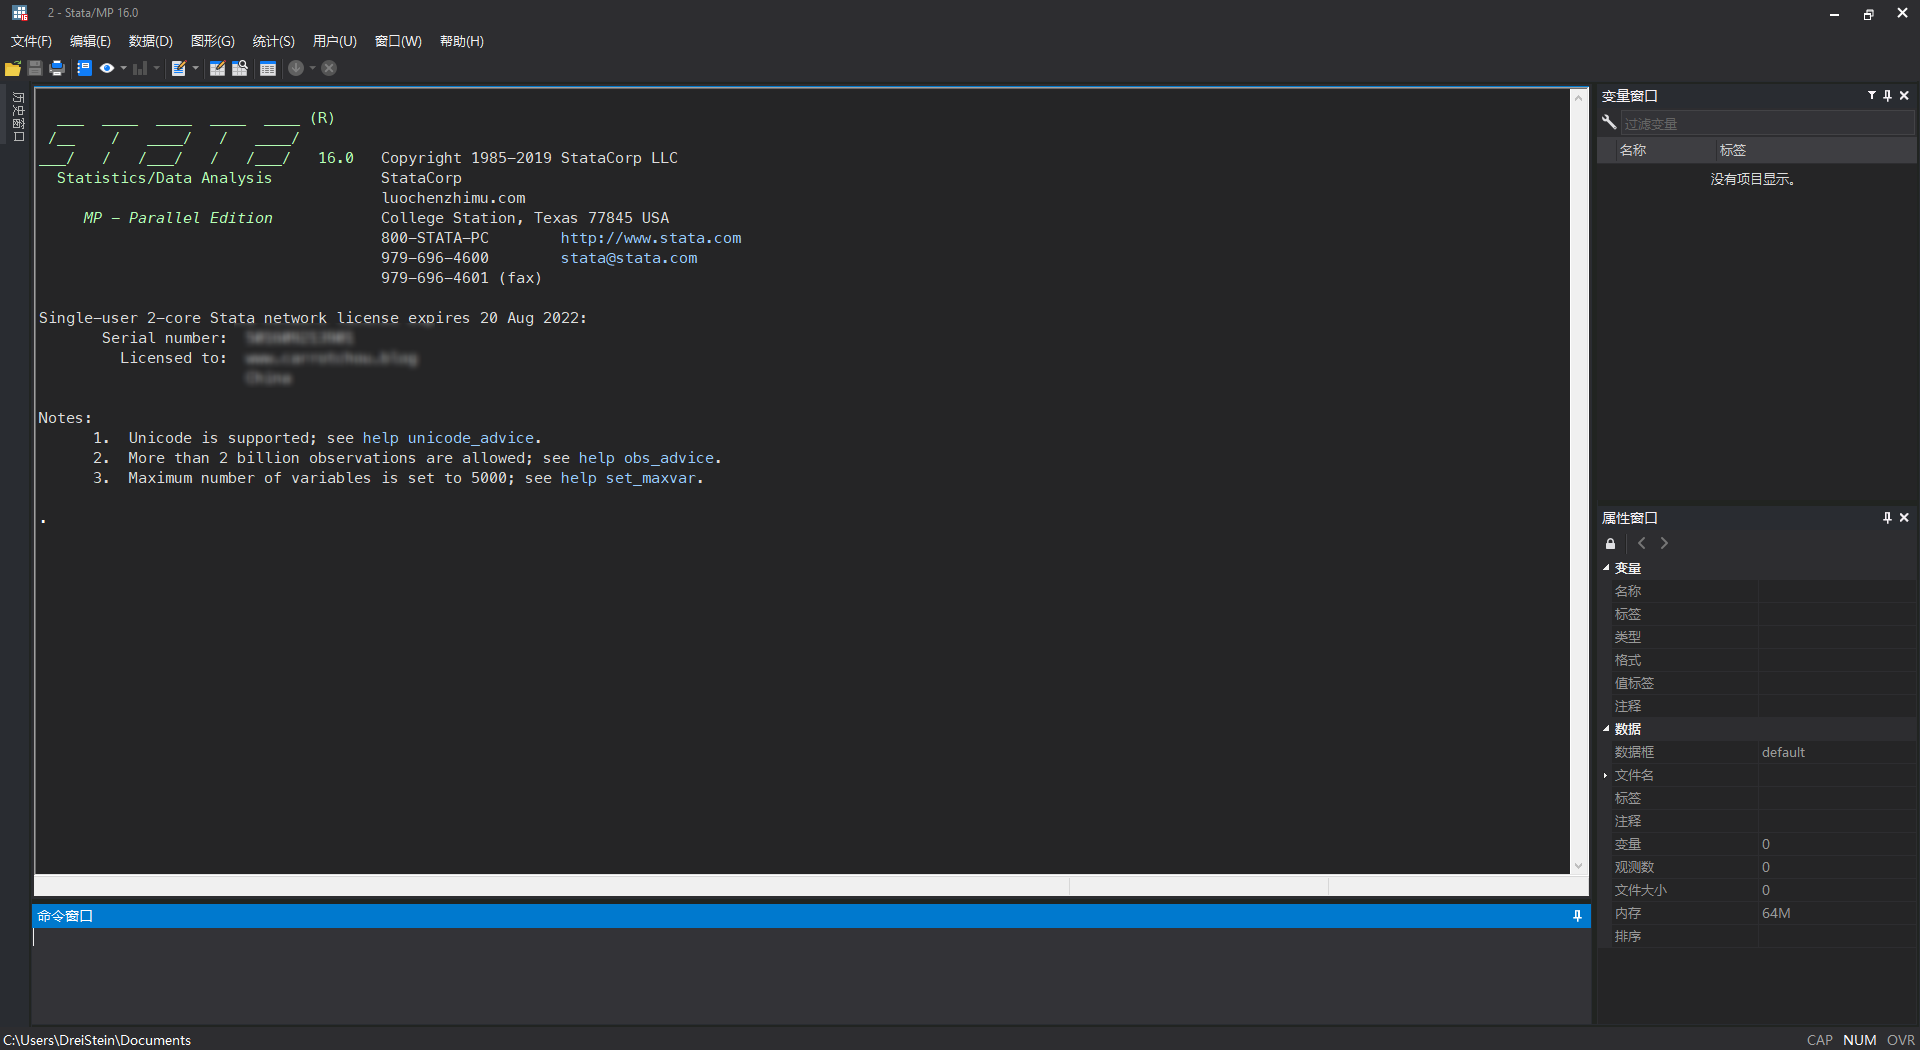1920x1050 pixels.
Task: Open the 图形(G) menu
Action: tap(212, 41)
